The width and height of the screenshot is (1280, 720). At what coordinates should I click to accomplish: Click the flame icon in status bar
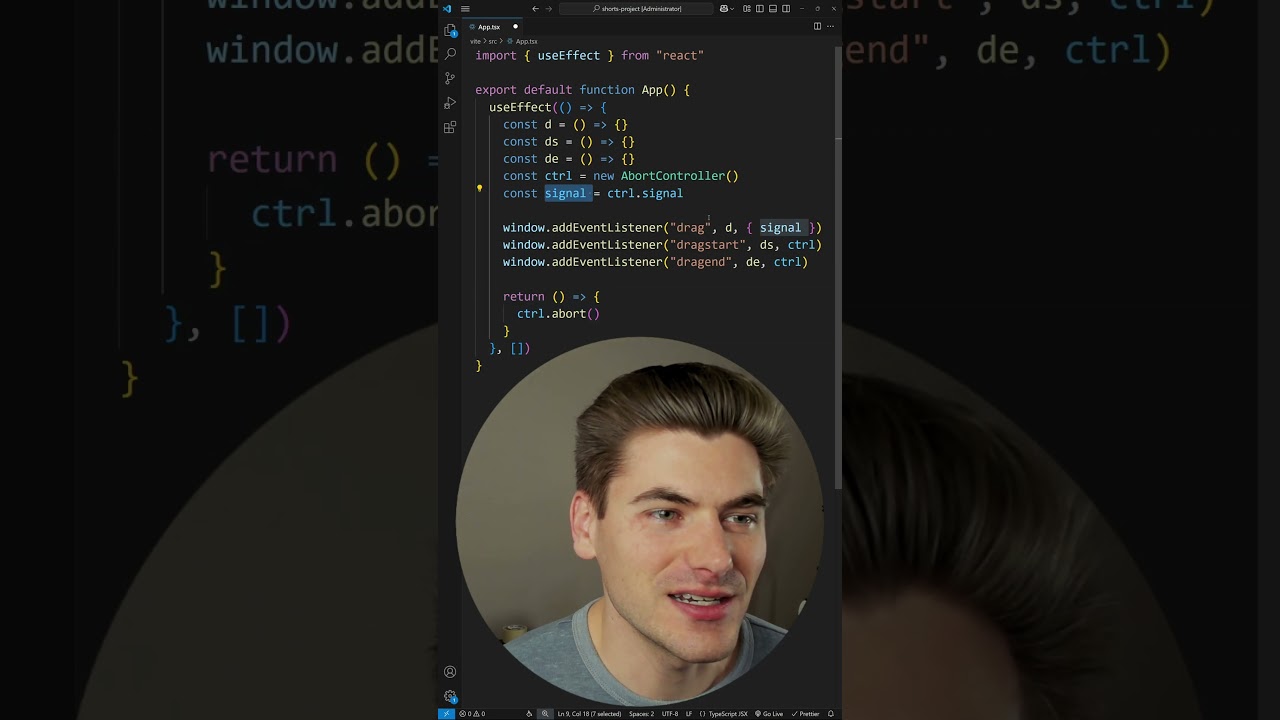coord(529,714)
